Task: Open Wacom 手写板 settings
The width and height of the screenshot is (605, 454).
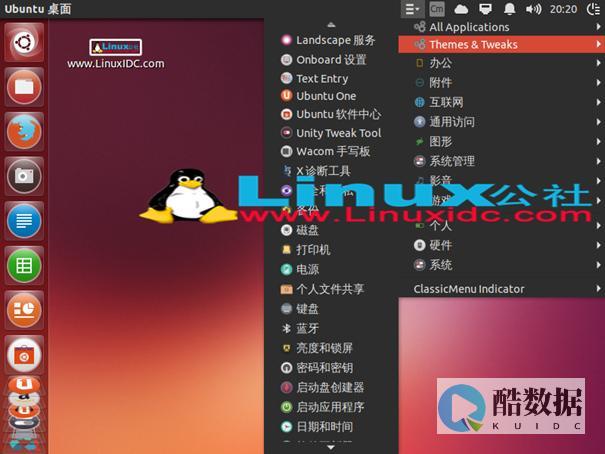Action: tap(331, 151)
